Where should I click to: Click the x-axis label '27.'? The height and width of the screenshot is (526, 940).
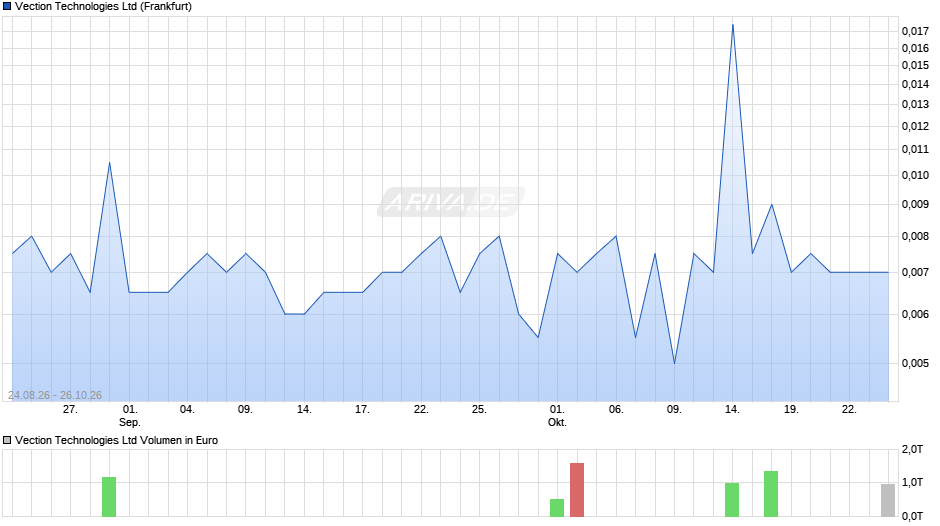click(70, 409)
